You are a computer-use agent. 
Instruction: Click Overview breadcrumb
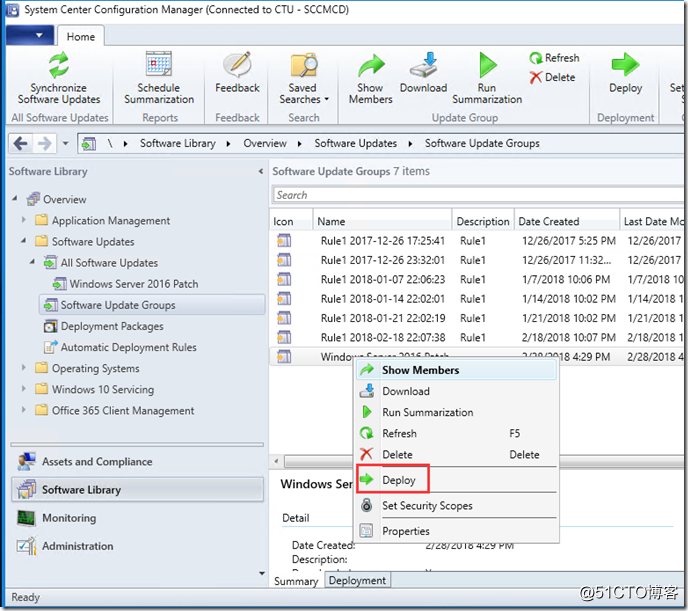pos(265,143)
